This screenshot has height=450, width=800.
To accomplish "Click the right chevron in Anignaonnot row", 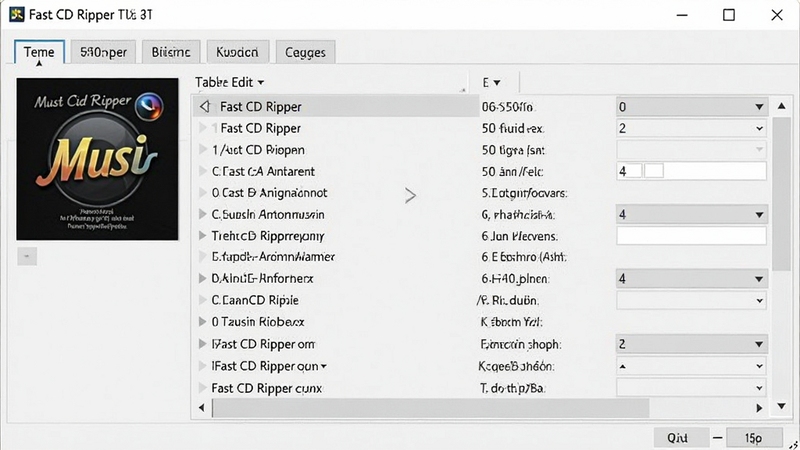I will click(x=410, y=195).
